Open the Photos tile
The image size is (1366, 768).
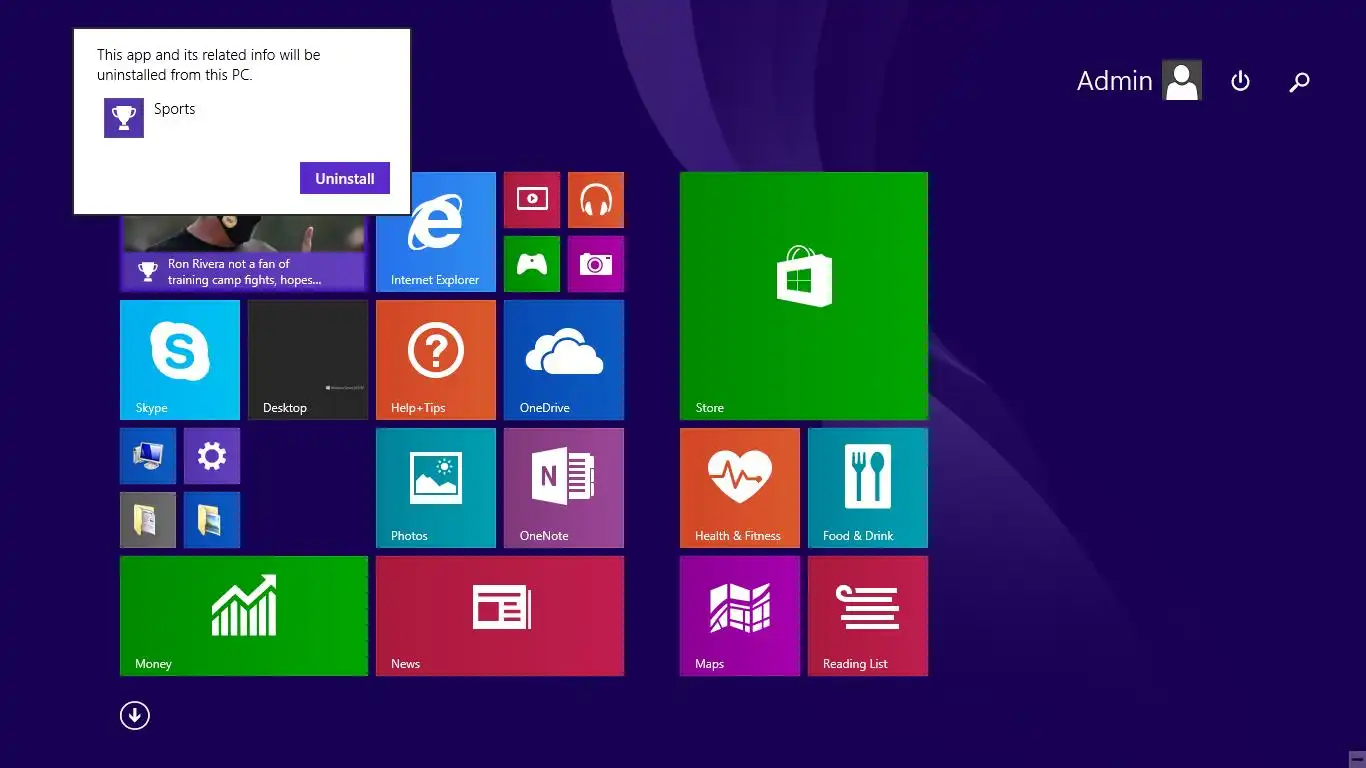(x=436, y=488)
